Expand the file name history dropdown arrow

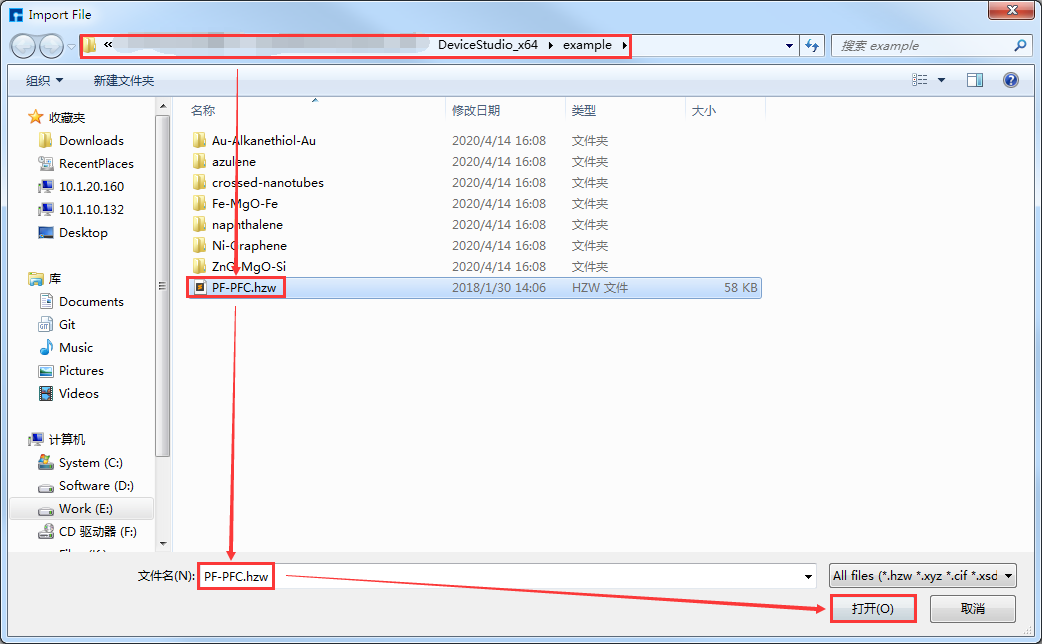pyautogui.click(x=808, y=577)
